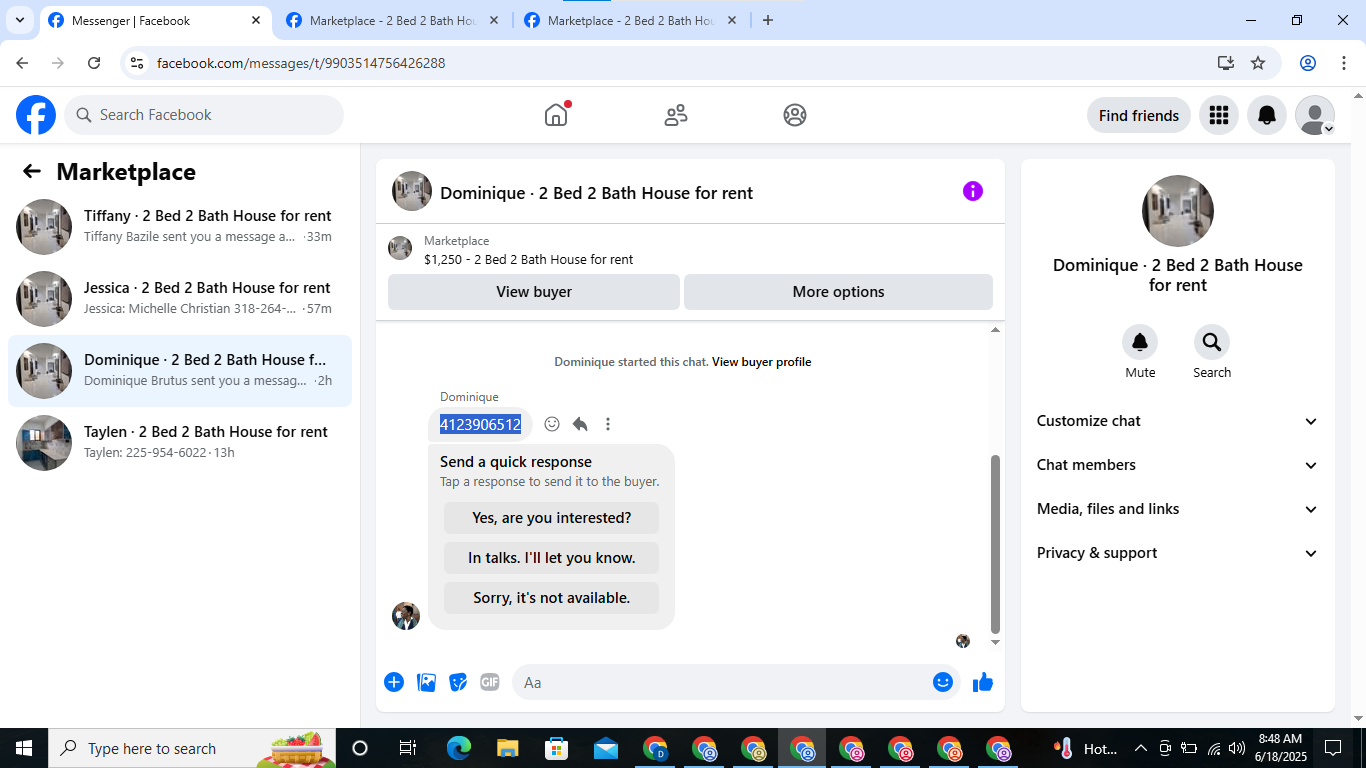Viewport: 1366px width, 768px height.
Task: Expand Privacy & support section
Action: coord(1178,553)
